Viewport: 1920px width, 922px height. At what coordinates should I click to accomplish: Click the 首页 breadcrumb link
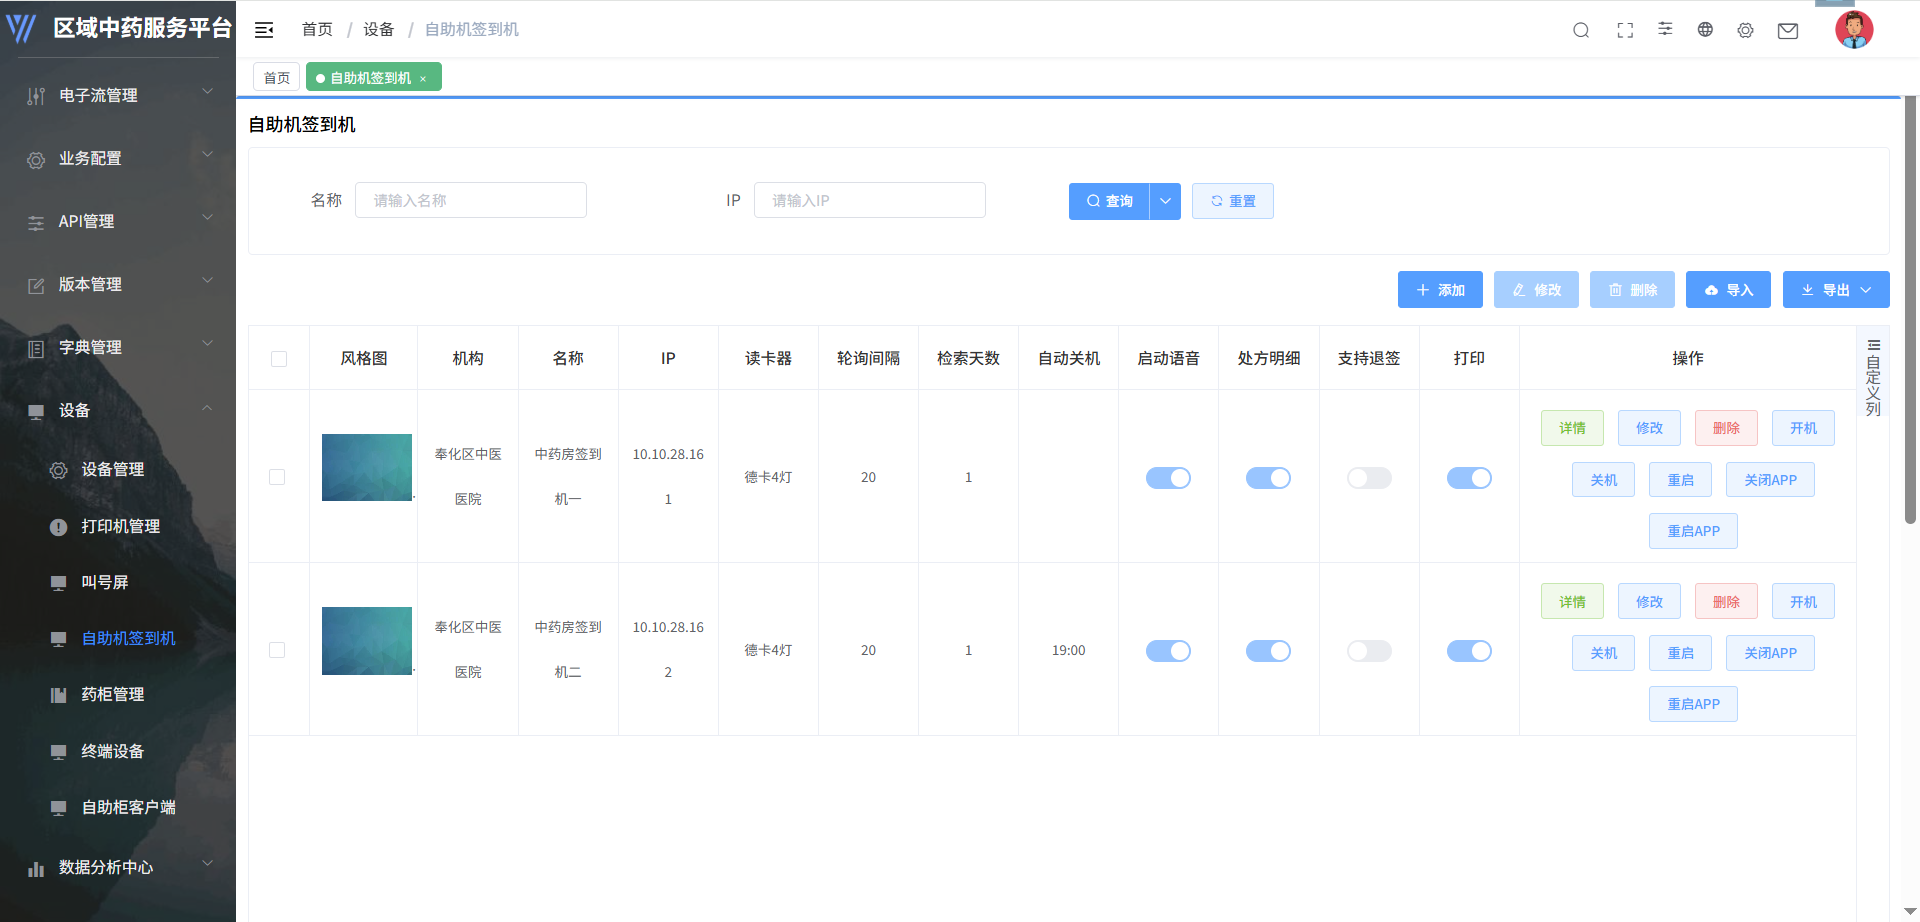click(x=317, y=30)
